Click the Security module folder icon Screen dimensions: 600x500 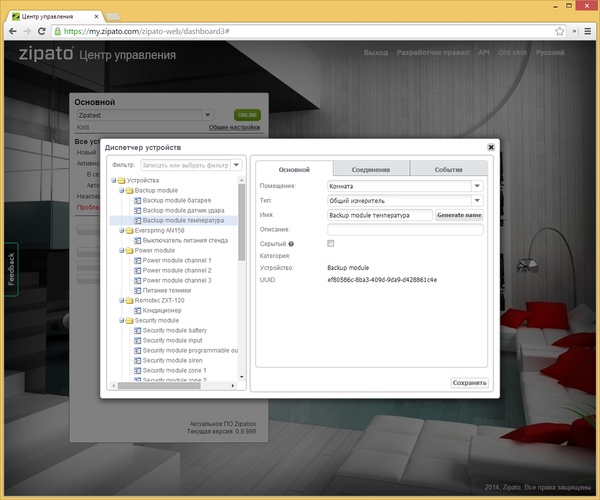point(129,320)
